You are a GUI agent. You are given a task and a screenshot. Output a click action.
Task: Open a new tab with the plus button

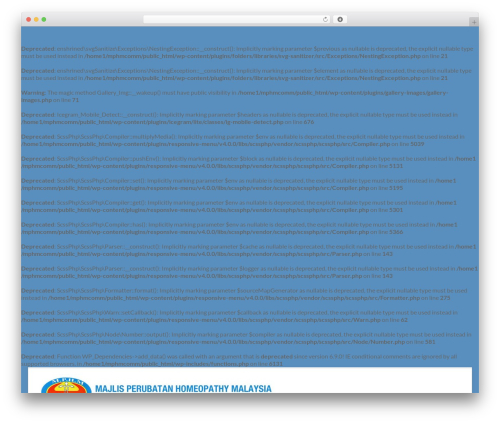[x=474, y=22]
